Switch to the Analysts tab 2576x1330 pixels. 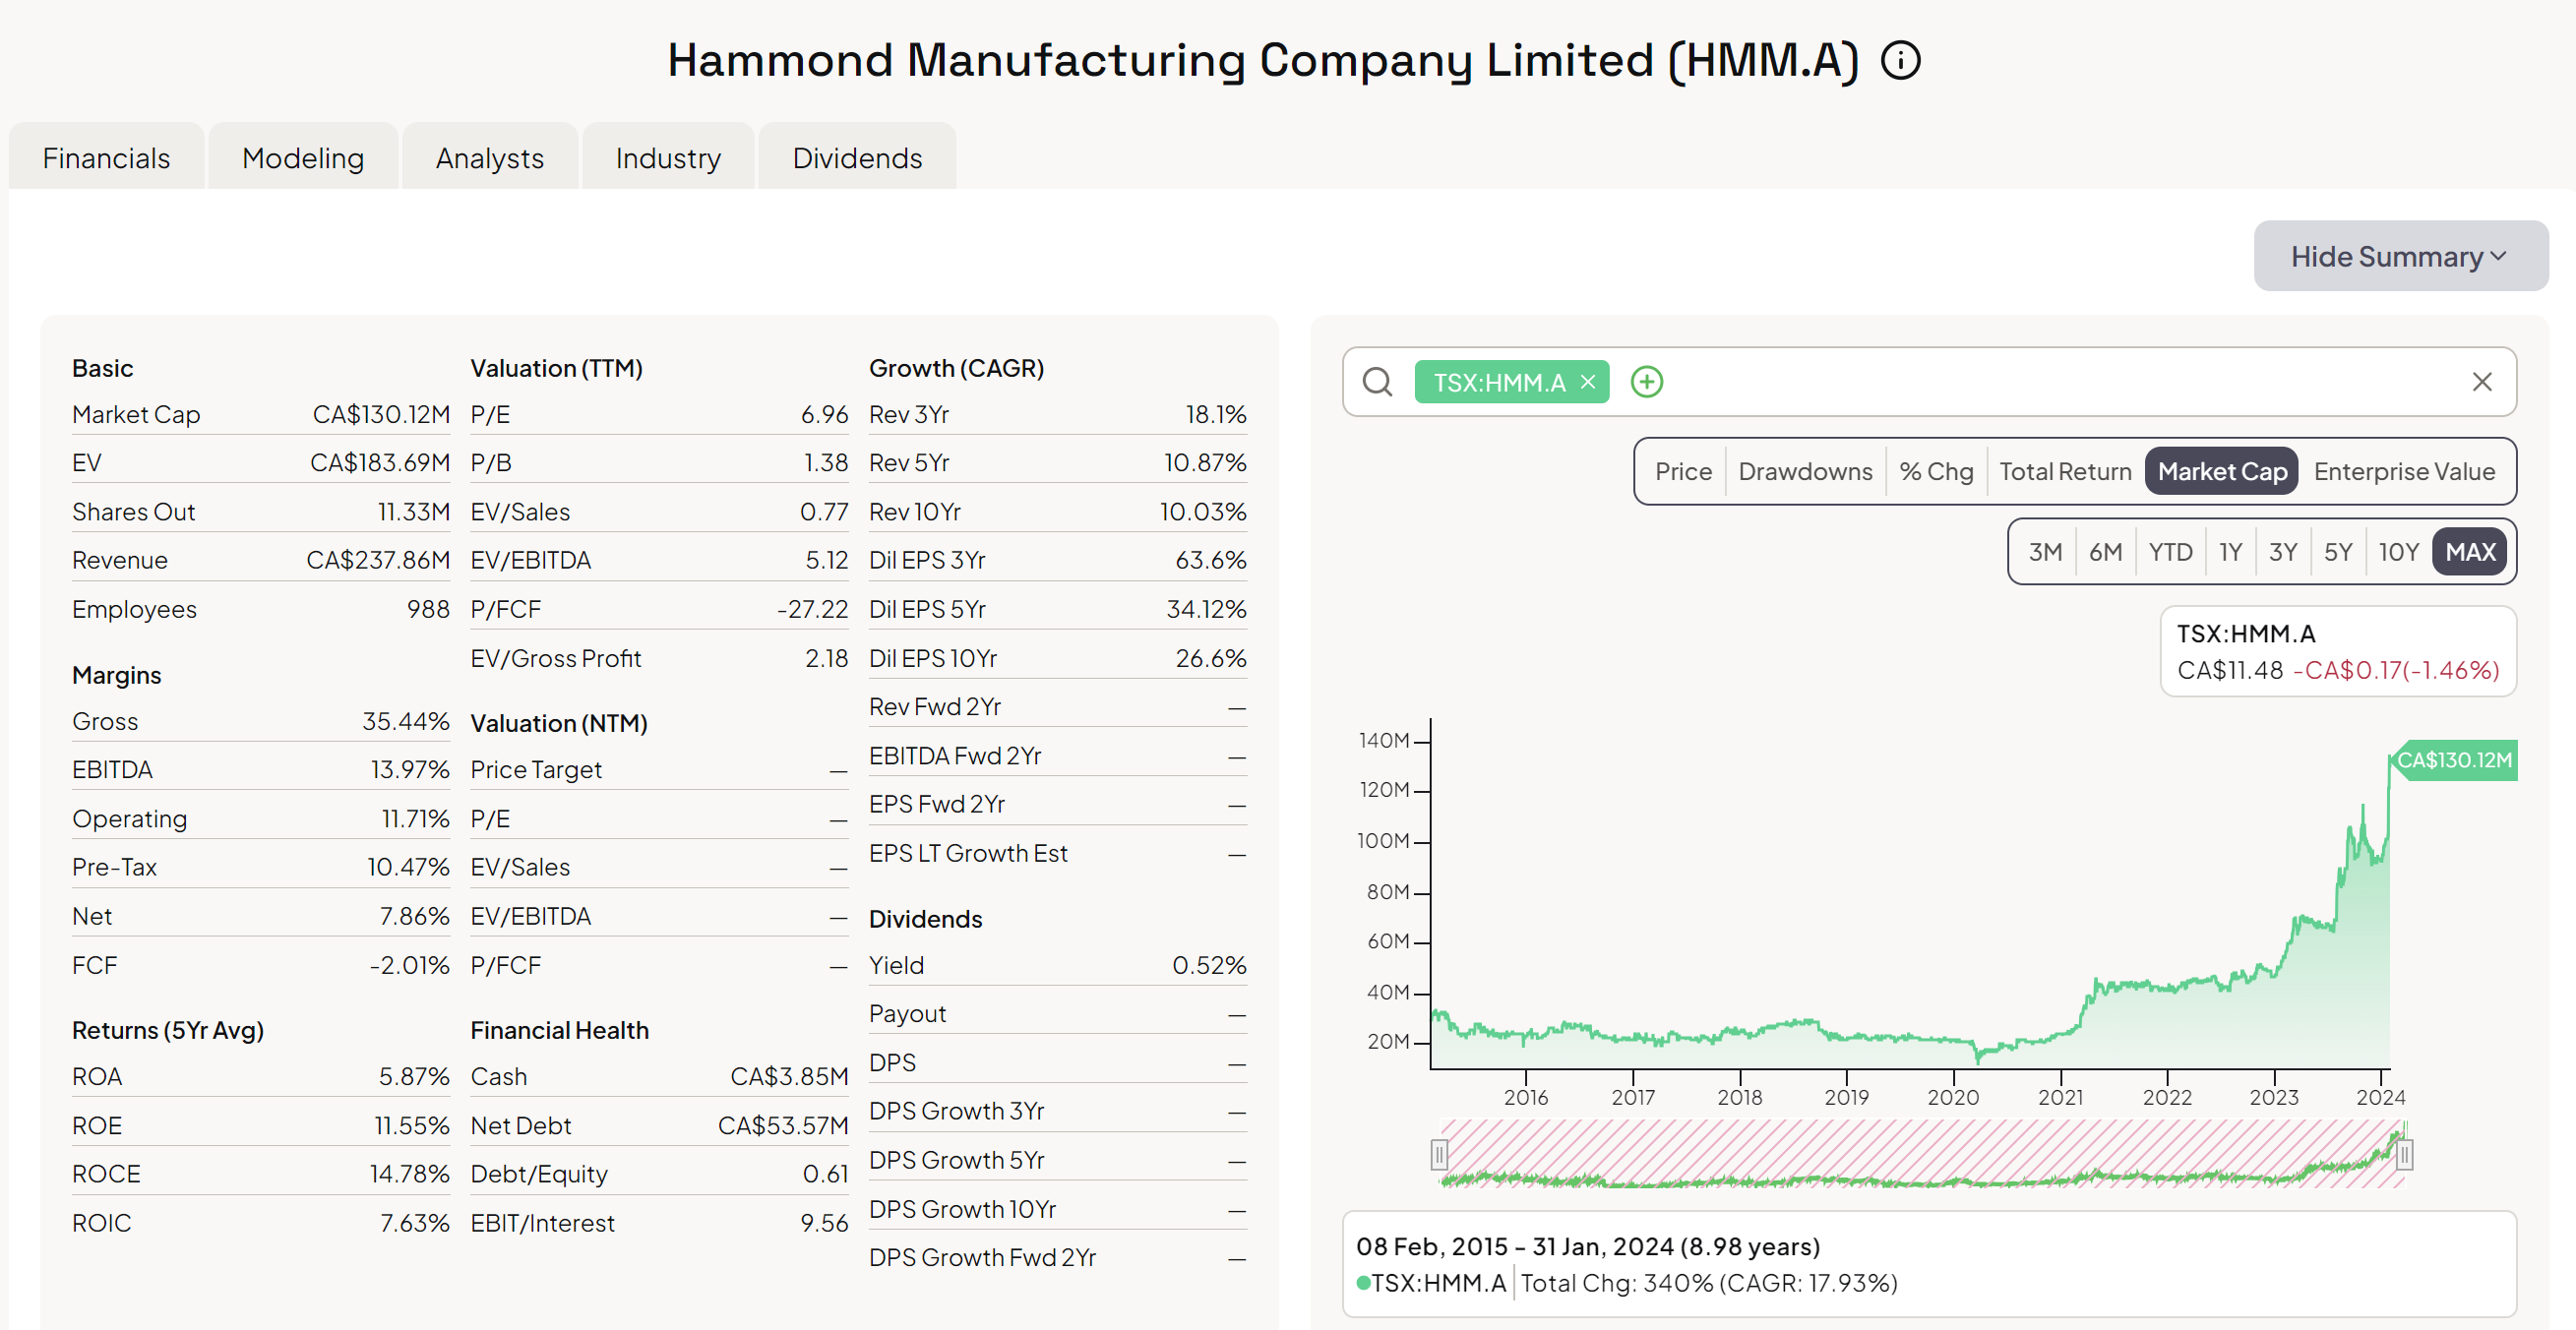(489, 158)
